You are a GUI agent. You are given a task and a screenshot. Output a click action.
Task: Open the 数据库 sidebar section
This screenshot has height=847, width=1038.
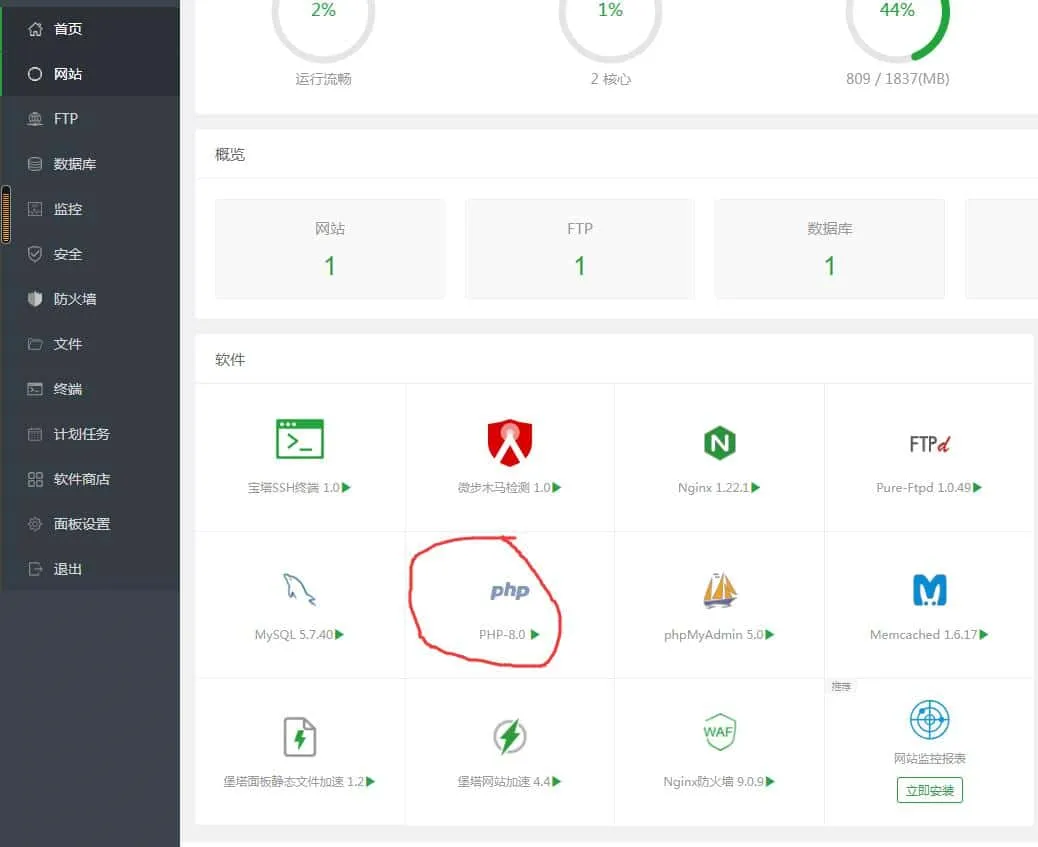(x=90, y=164)
